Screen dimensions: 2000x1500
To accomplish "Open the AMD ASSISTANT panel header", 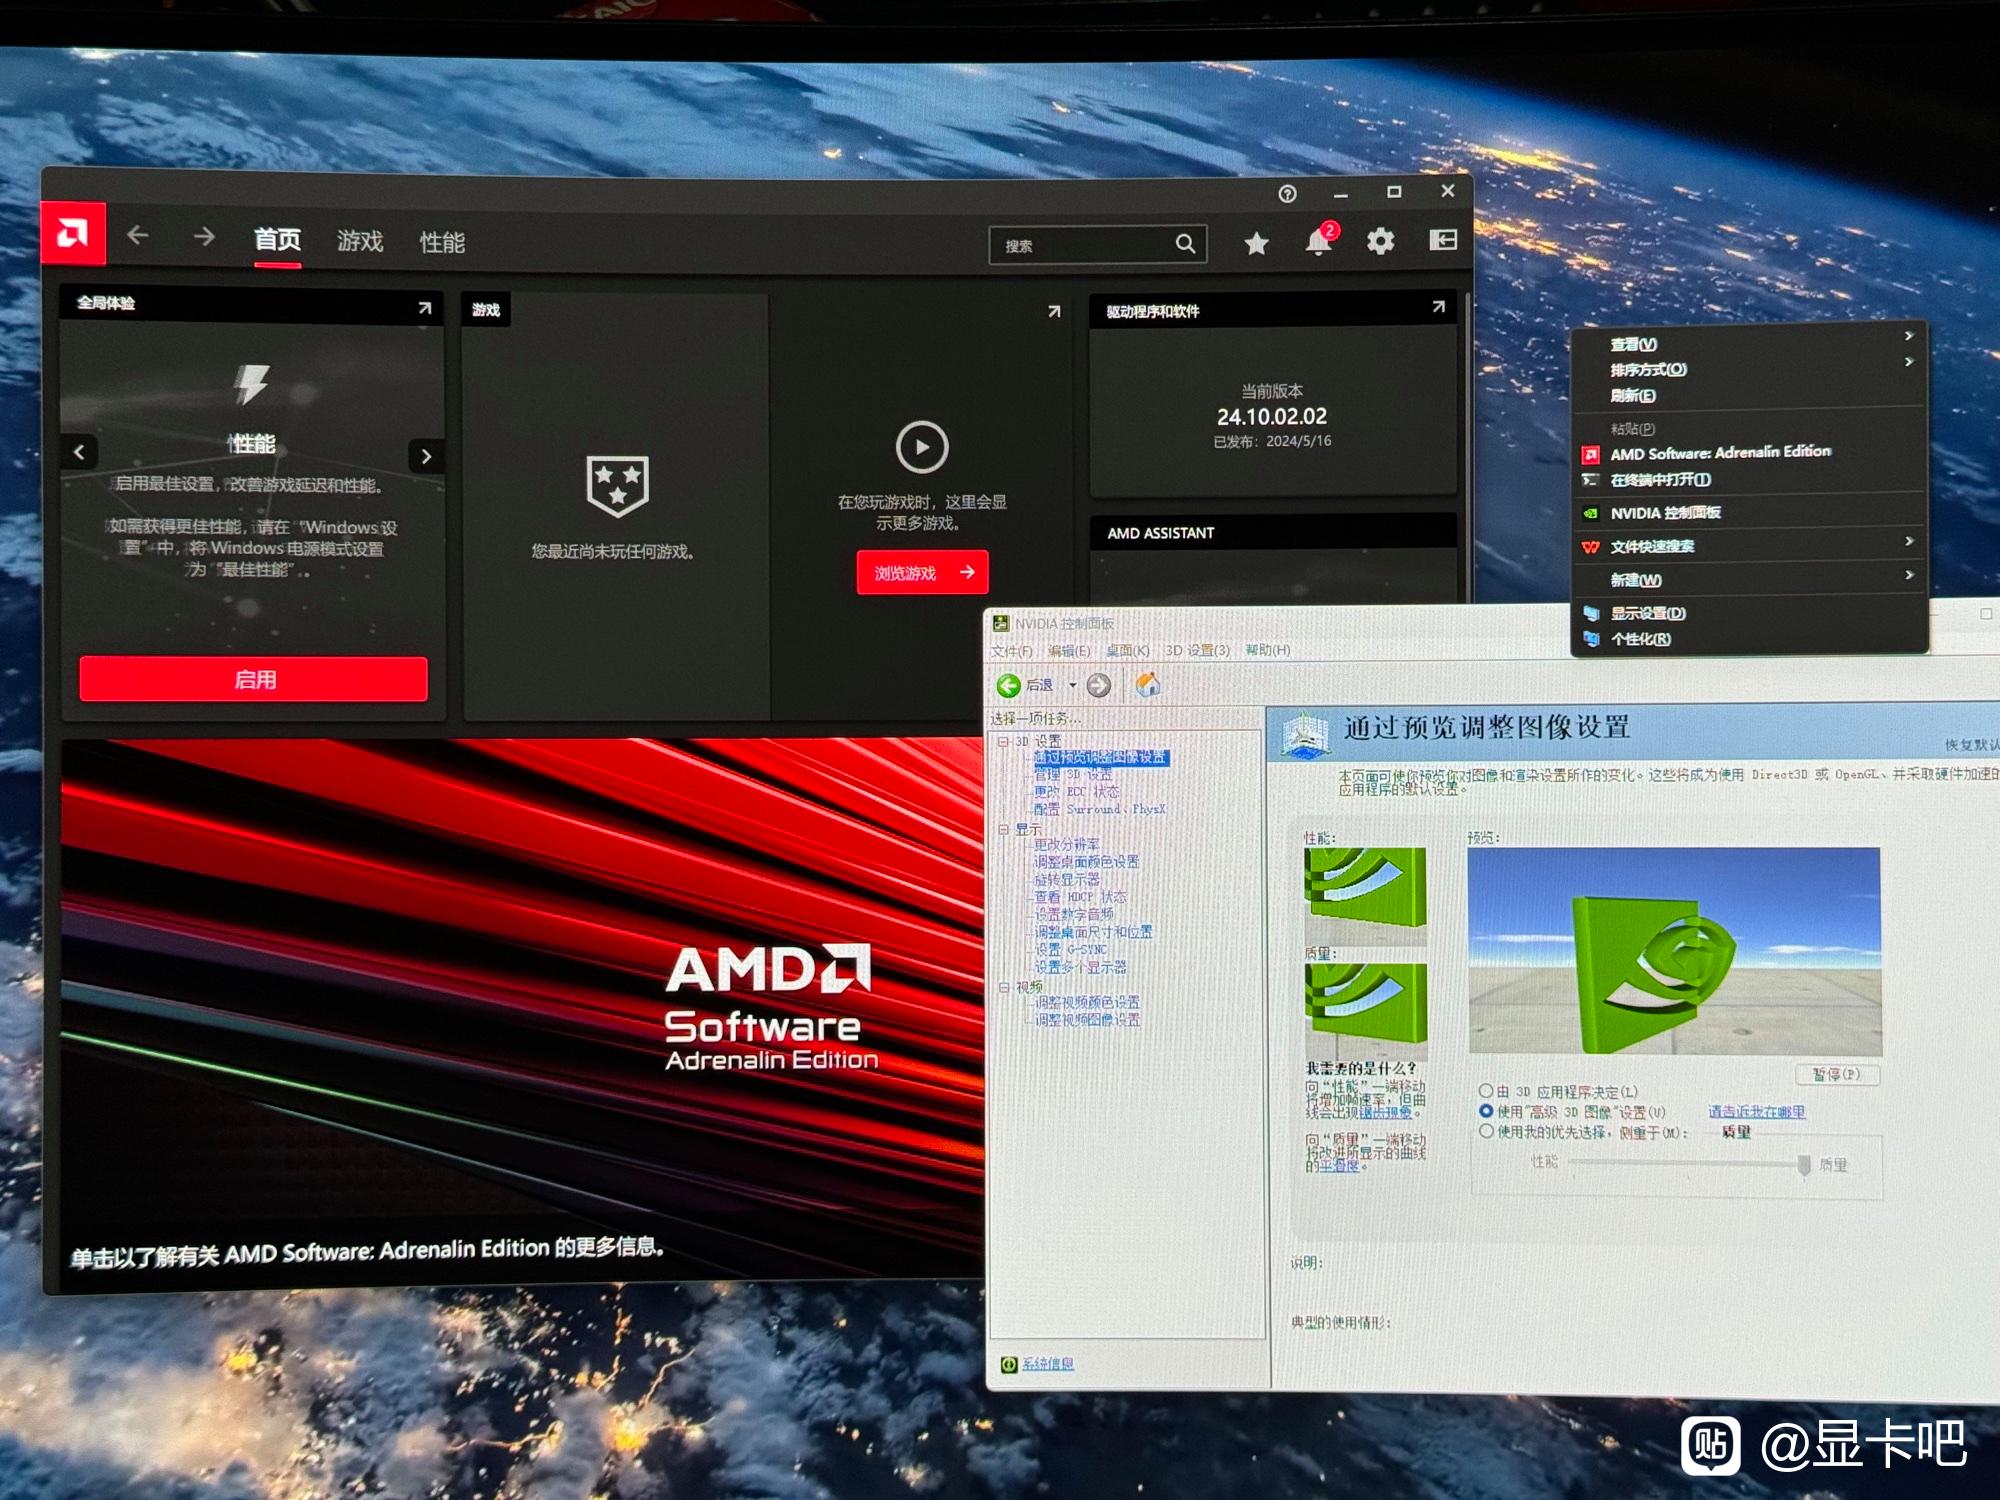I will (1272, 533).
